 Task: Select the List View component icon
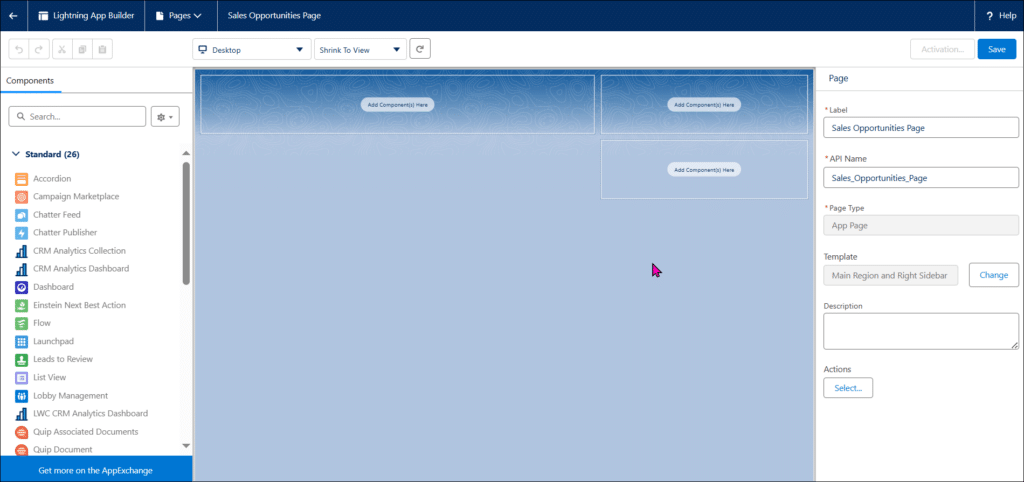click(x=22, y=378)
